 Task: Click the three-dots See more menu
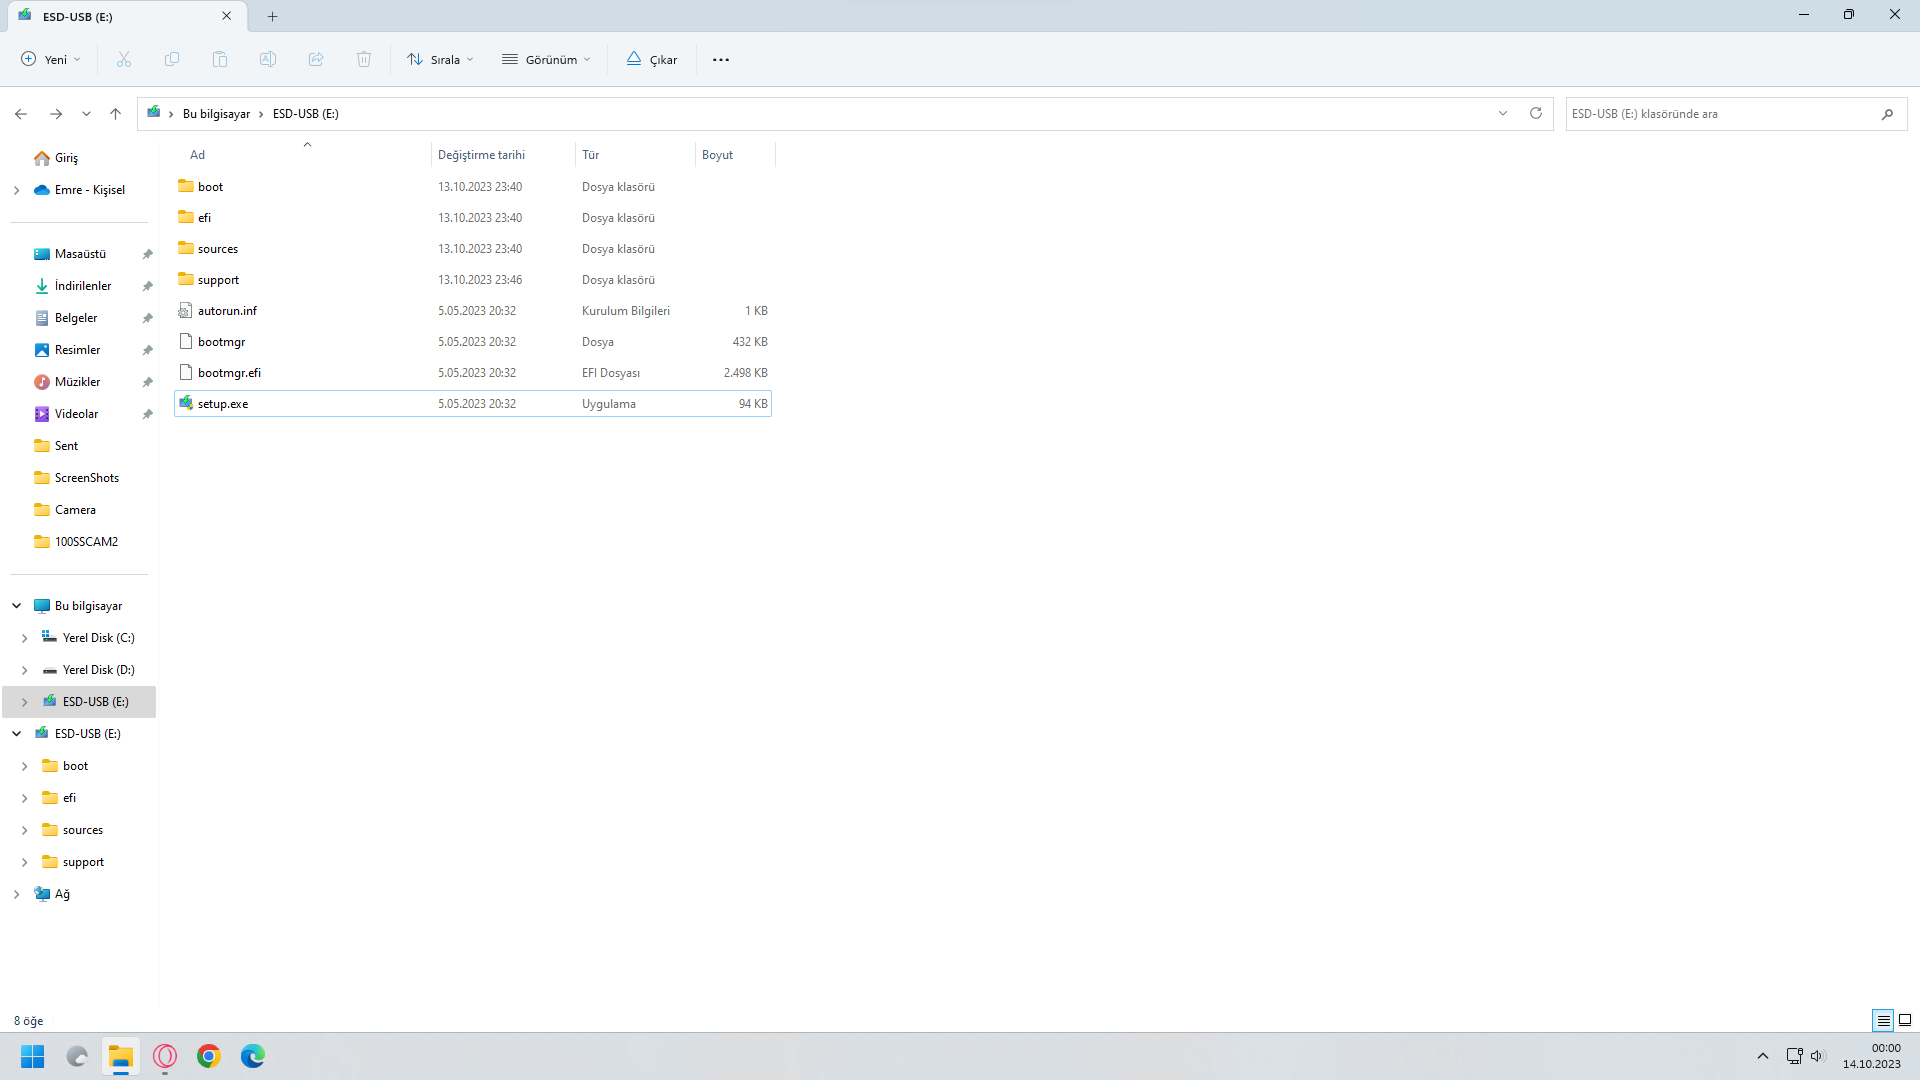click(x=721, y=60)
